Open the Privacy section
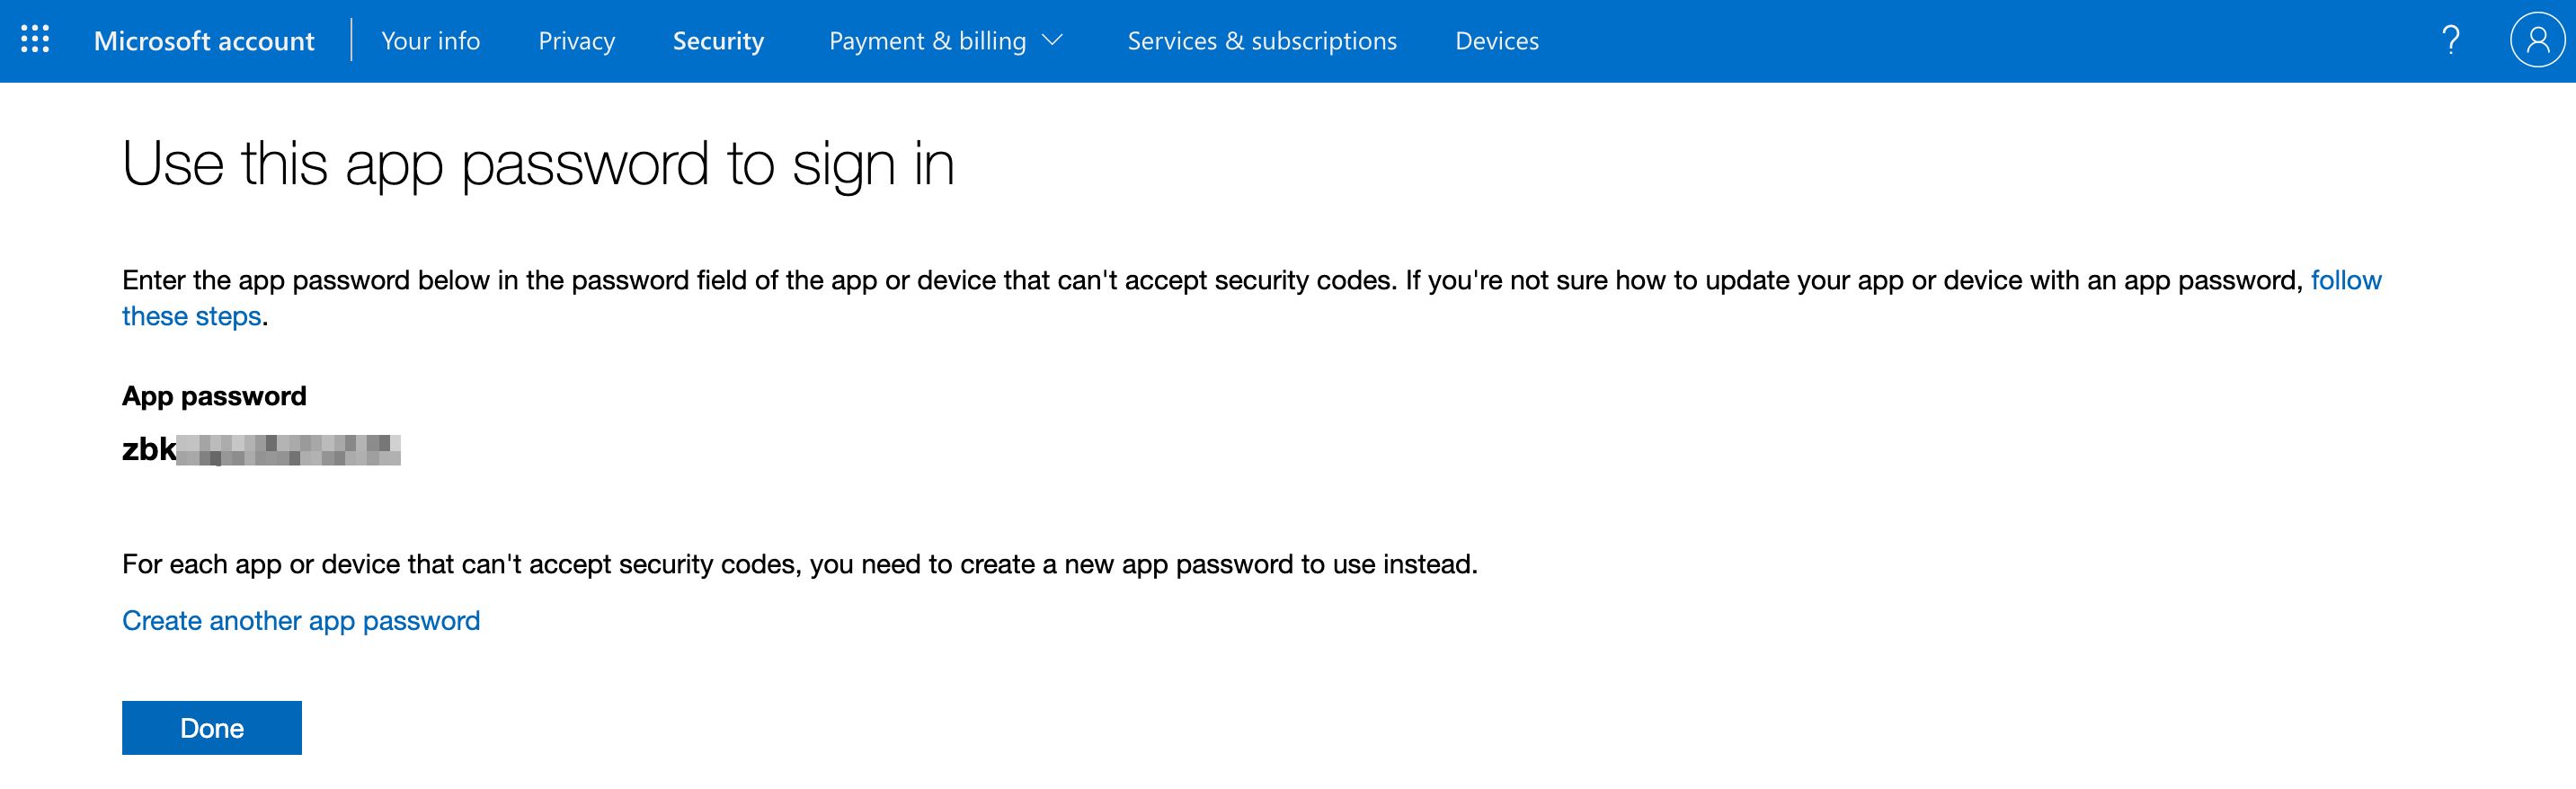The image size is (2576, 789). pyautogui.click(x=576, y=41)
